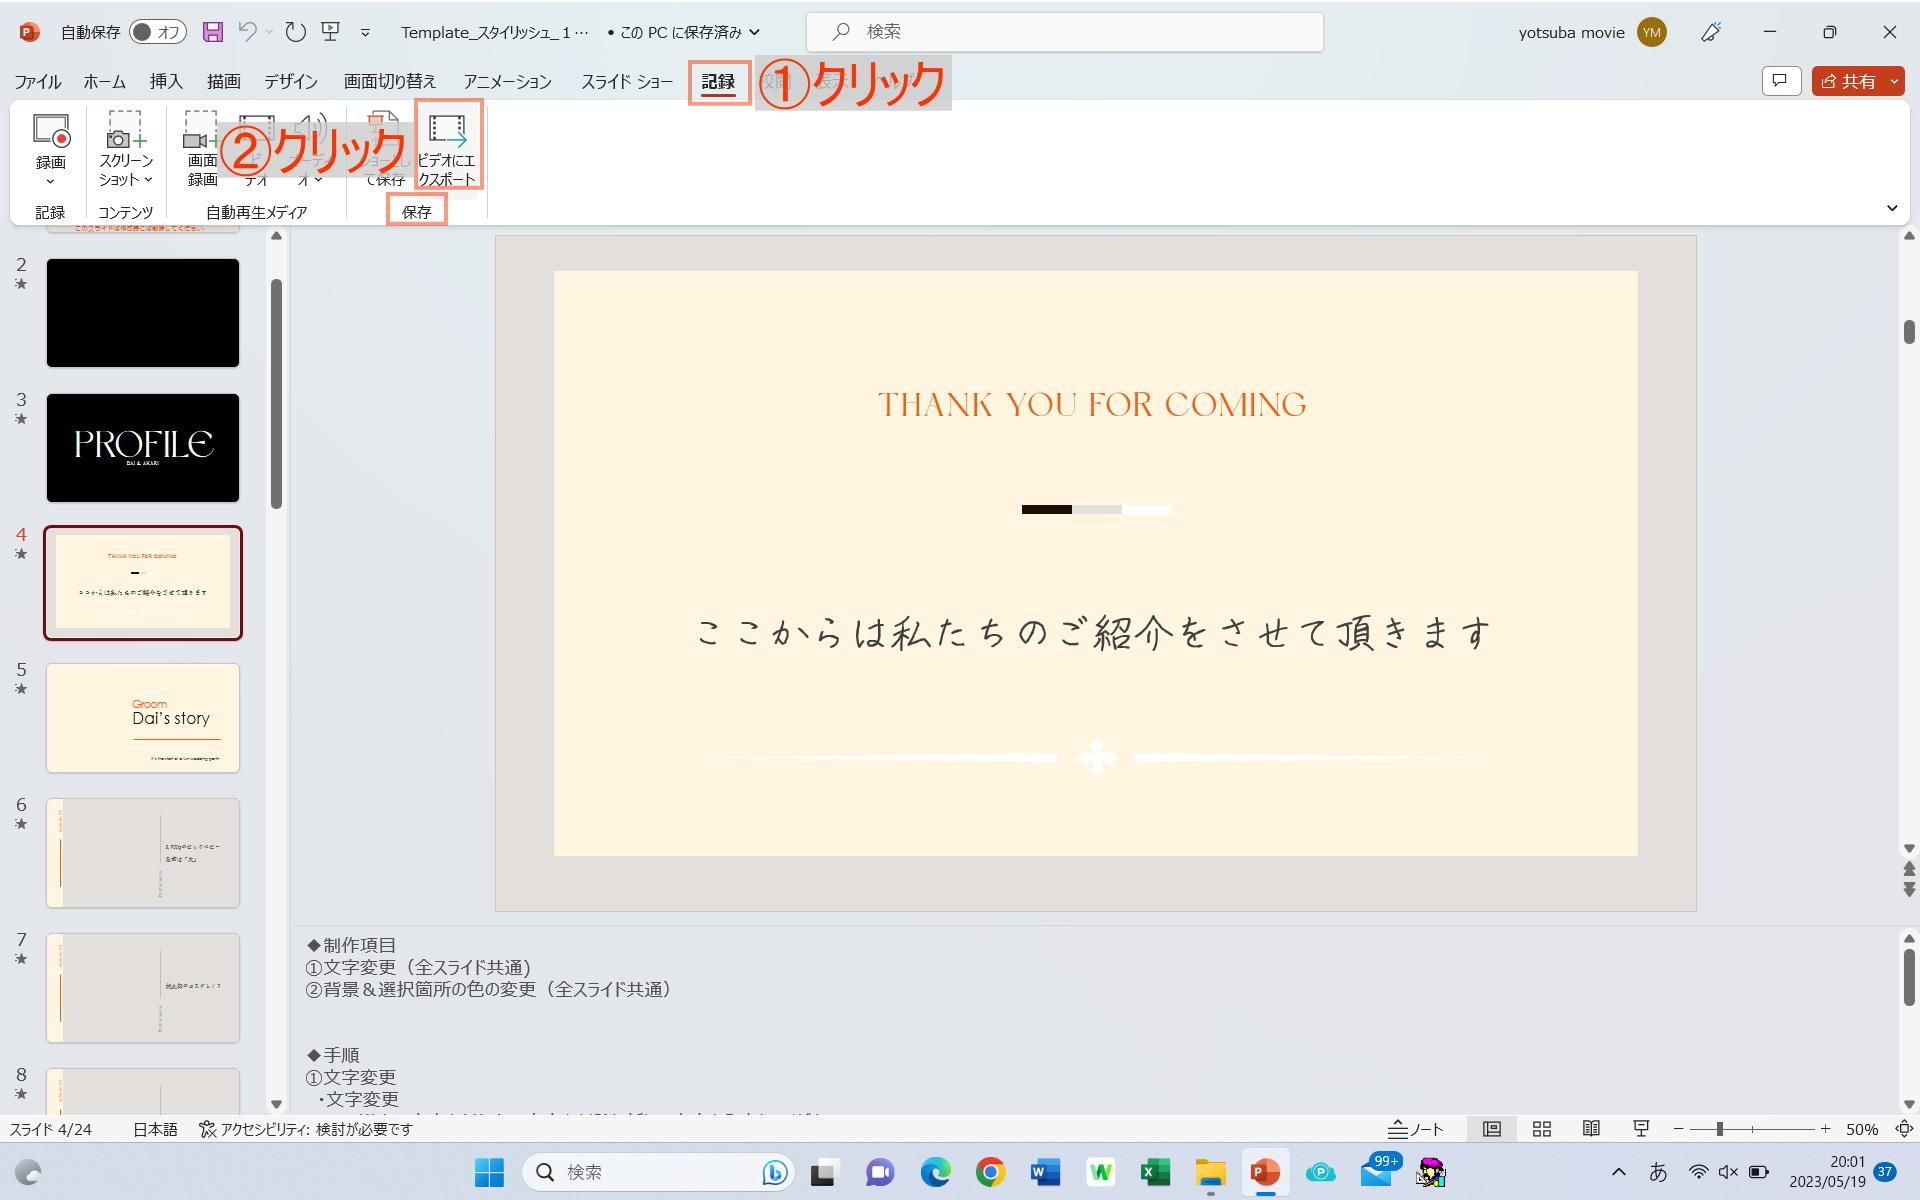This screenshot has width=1920, height=1200.
Task: Open the Home (ホーム) tab
Action: click(104, 82)
